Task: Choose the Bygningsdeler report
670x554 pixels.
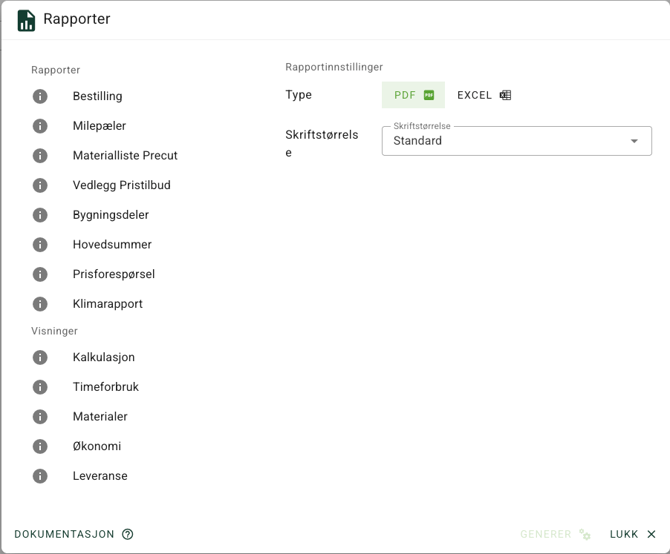Action: [110, 215]
